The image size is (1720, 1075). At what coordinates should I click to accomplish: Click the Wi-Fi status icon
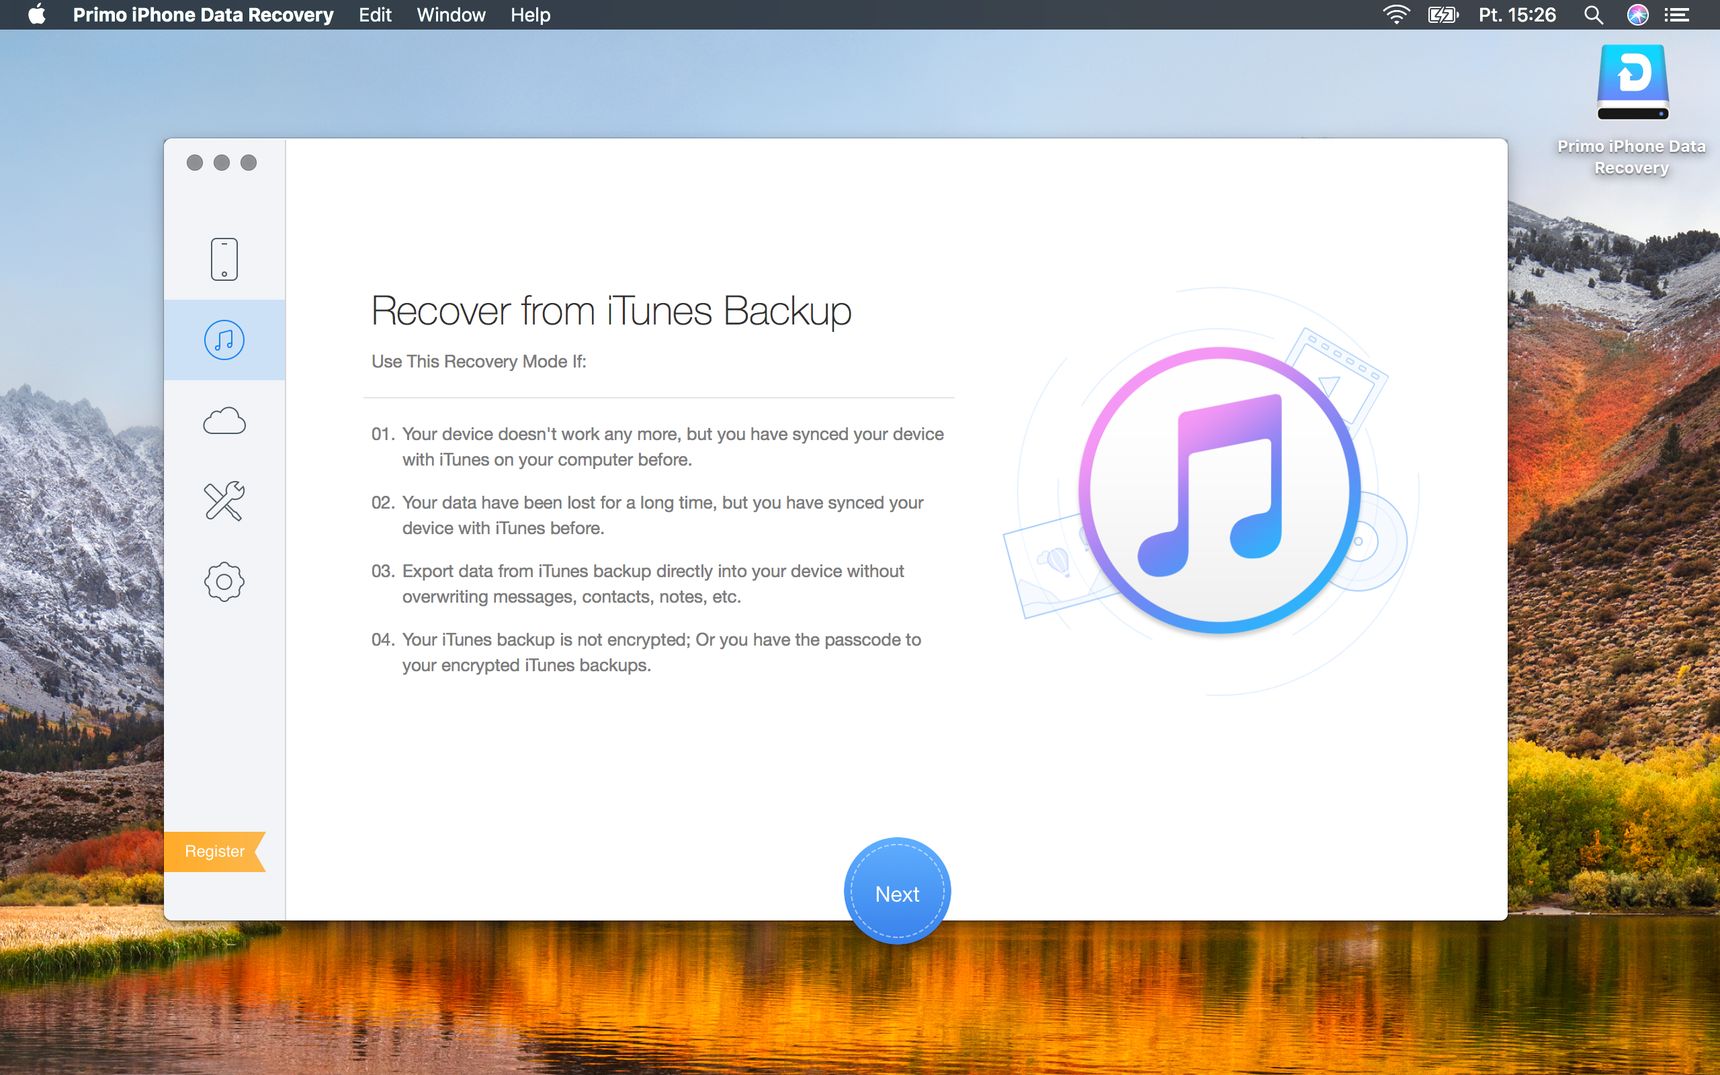point(1396,15)
